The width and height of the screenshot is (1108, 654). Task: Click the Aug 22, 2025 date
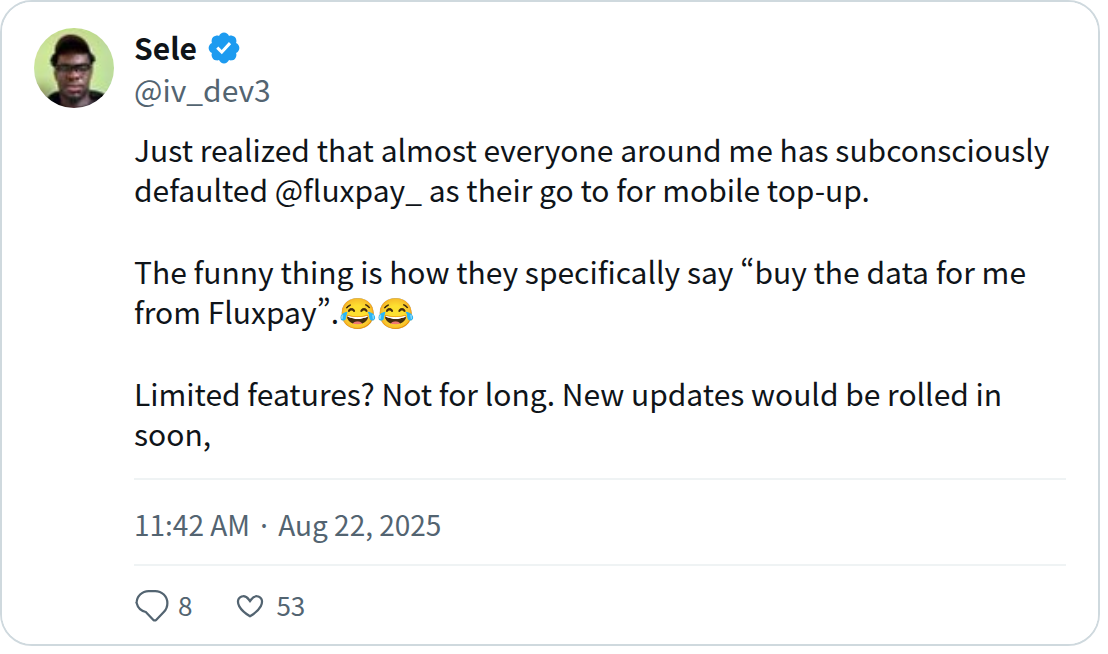click(x=359, y=526)
